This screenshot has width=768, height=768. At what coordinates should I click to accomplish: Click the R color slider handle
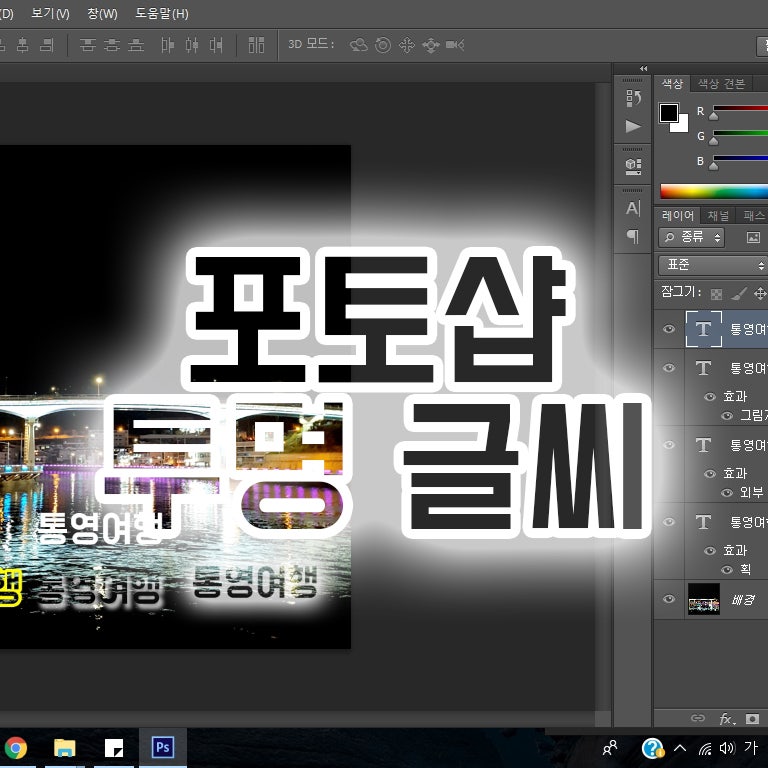click(x=714, y=116)
